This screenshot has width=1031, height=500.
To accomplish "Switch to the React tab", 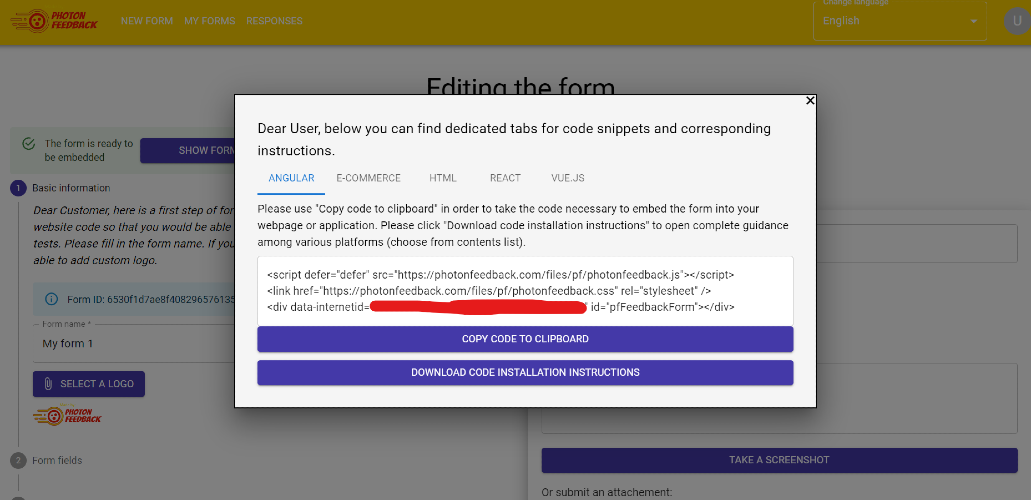I will pyautogui.click(x=505, y=178).
